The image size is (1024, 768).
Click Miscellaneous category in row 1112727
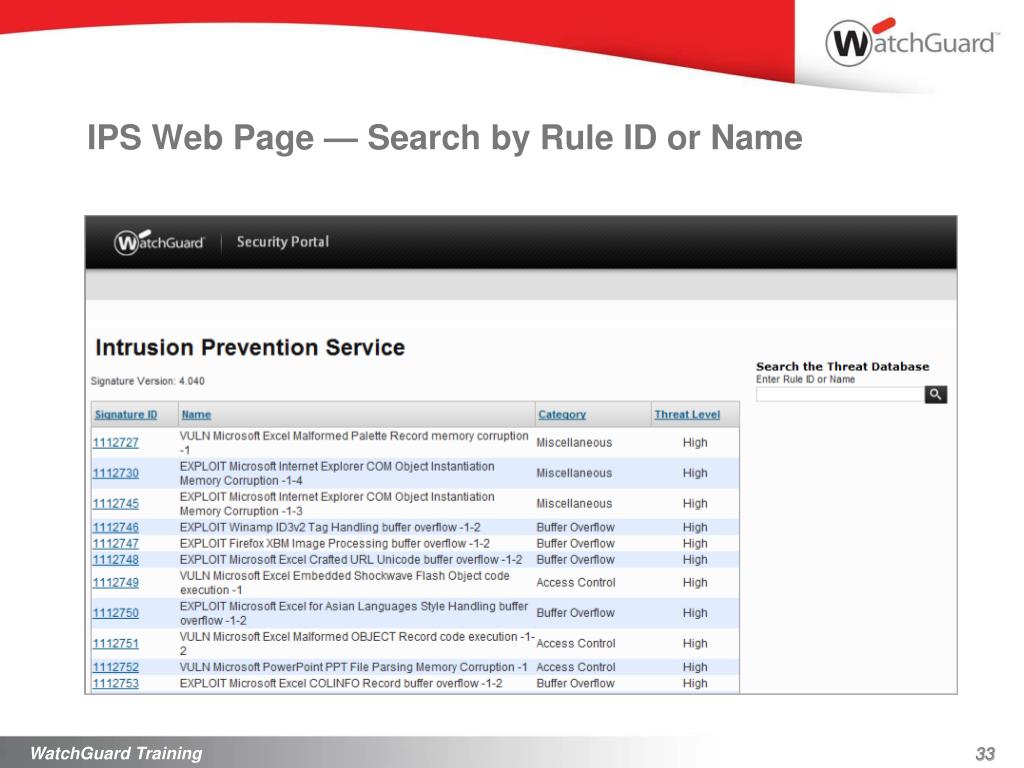(574, 443)
